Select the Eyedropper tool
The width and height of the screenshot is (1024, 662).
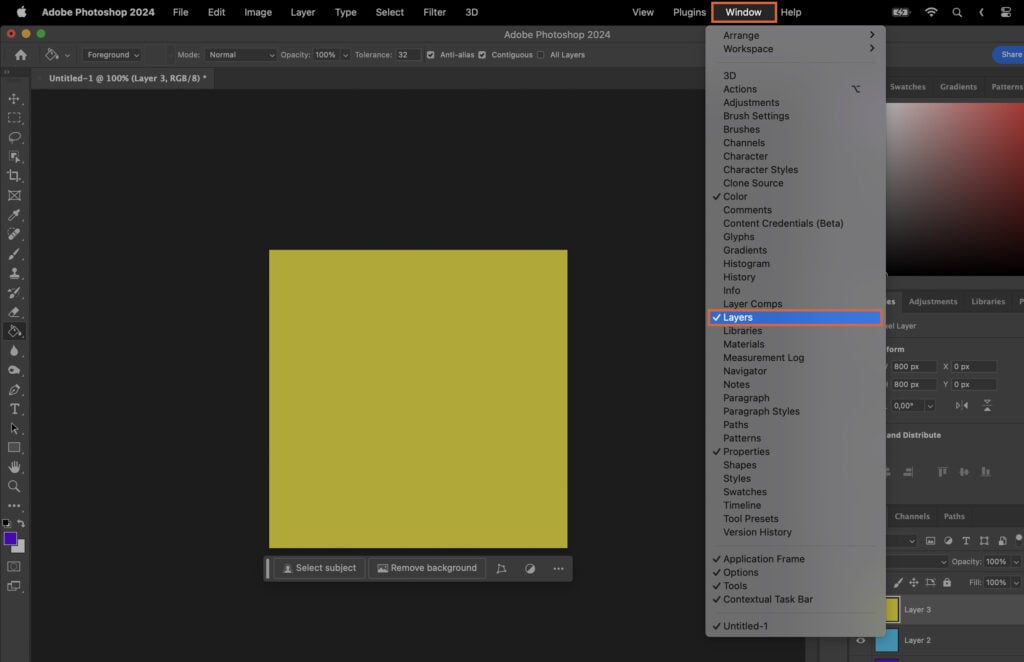click(x=14, y=215)
